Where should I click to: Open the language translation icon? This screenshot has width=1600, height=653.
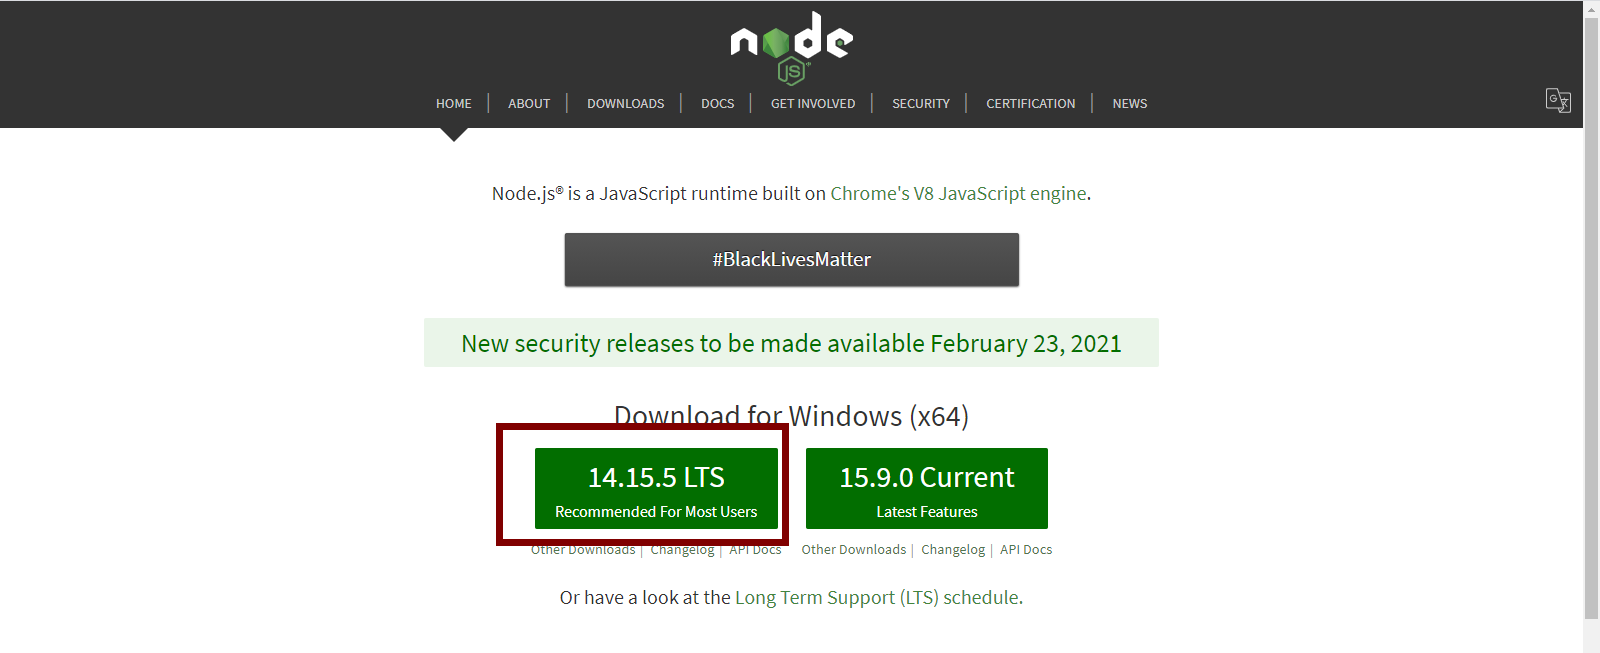coord(1558,100)
